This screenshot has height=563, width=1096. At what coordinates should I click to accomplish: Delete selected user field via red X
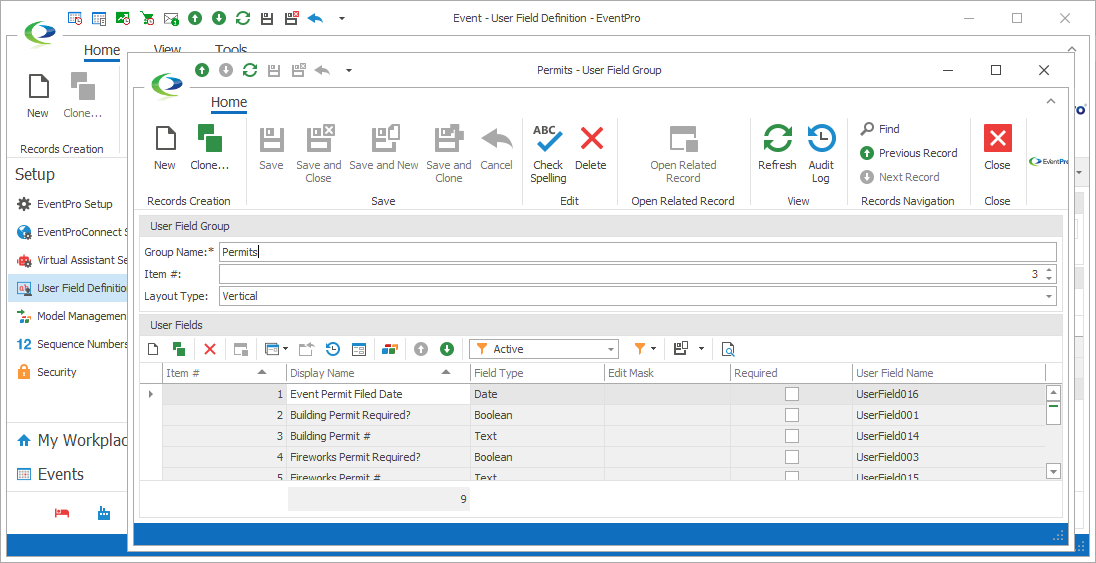point(210,349)
